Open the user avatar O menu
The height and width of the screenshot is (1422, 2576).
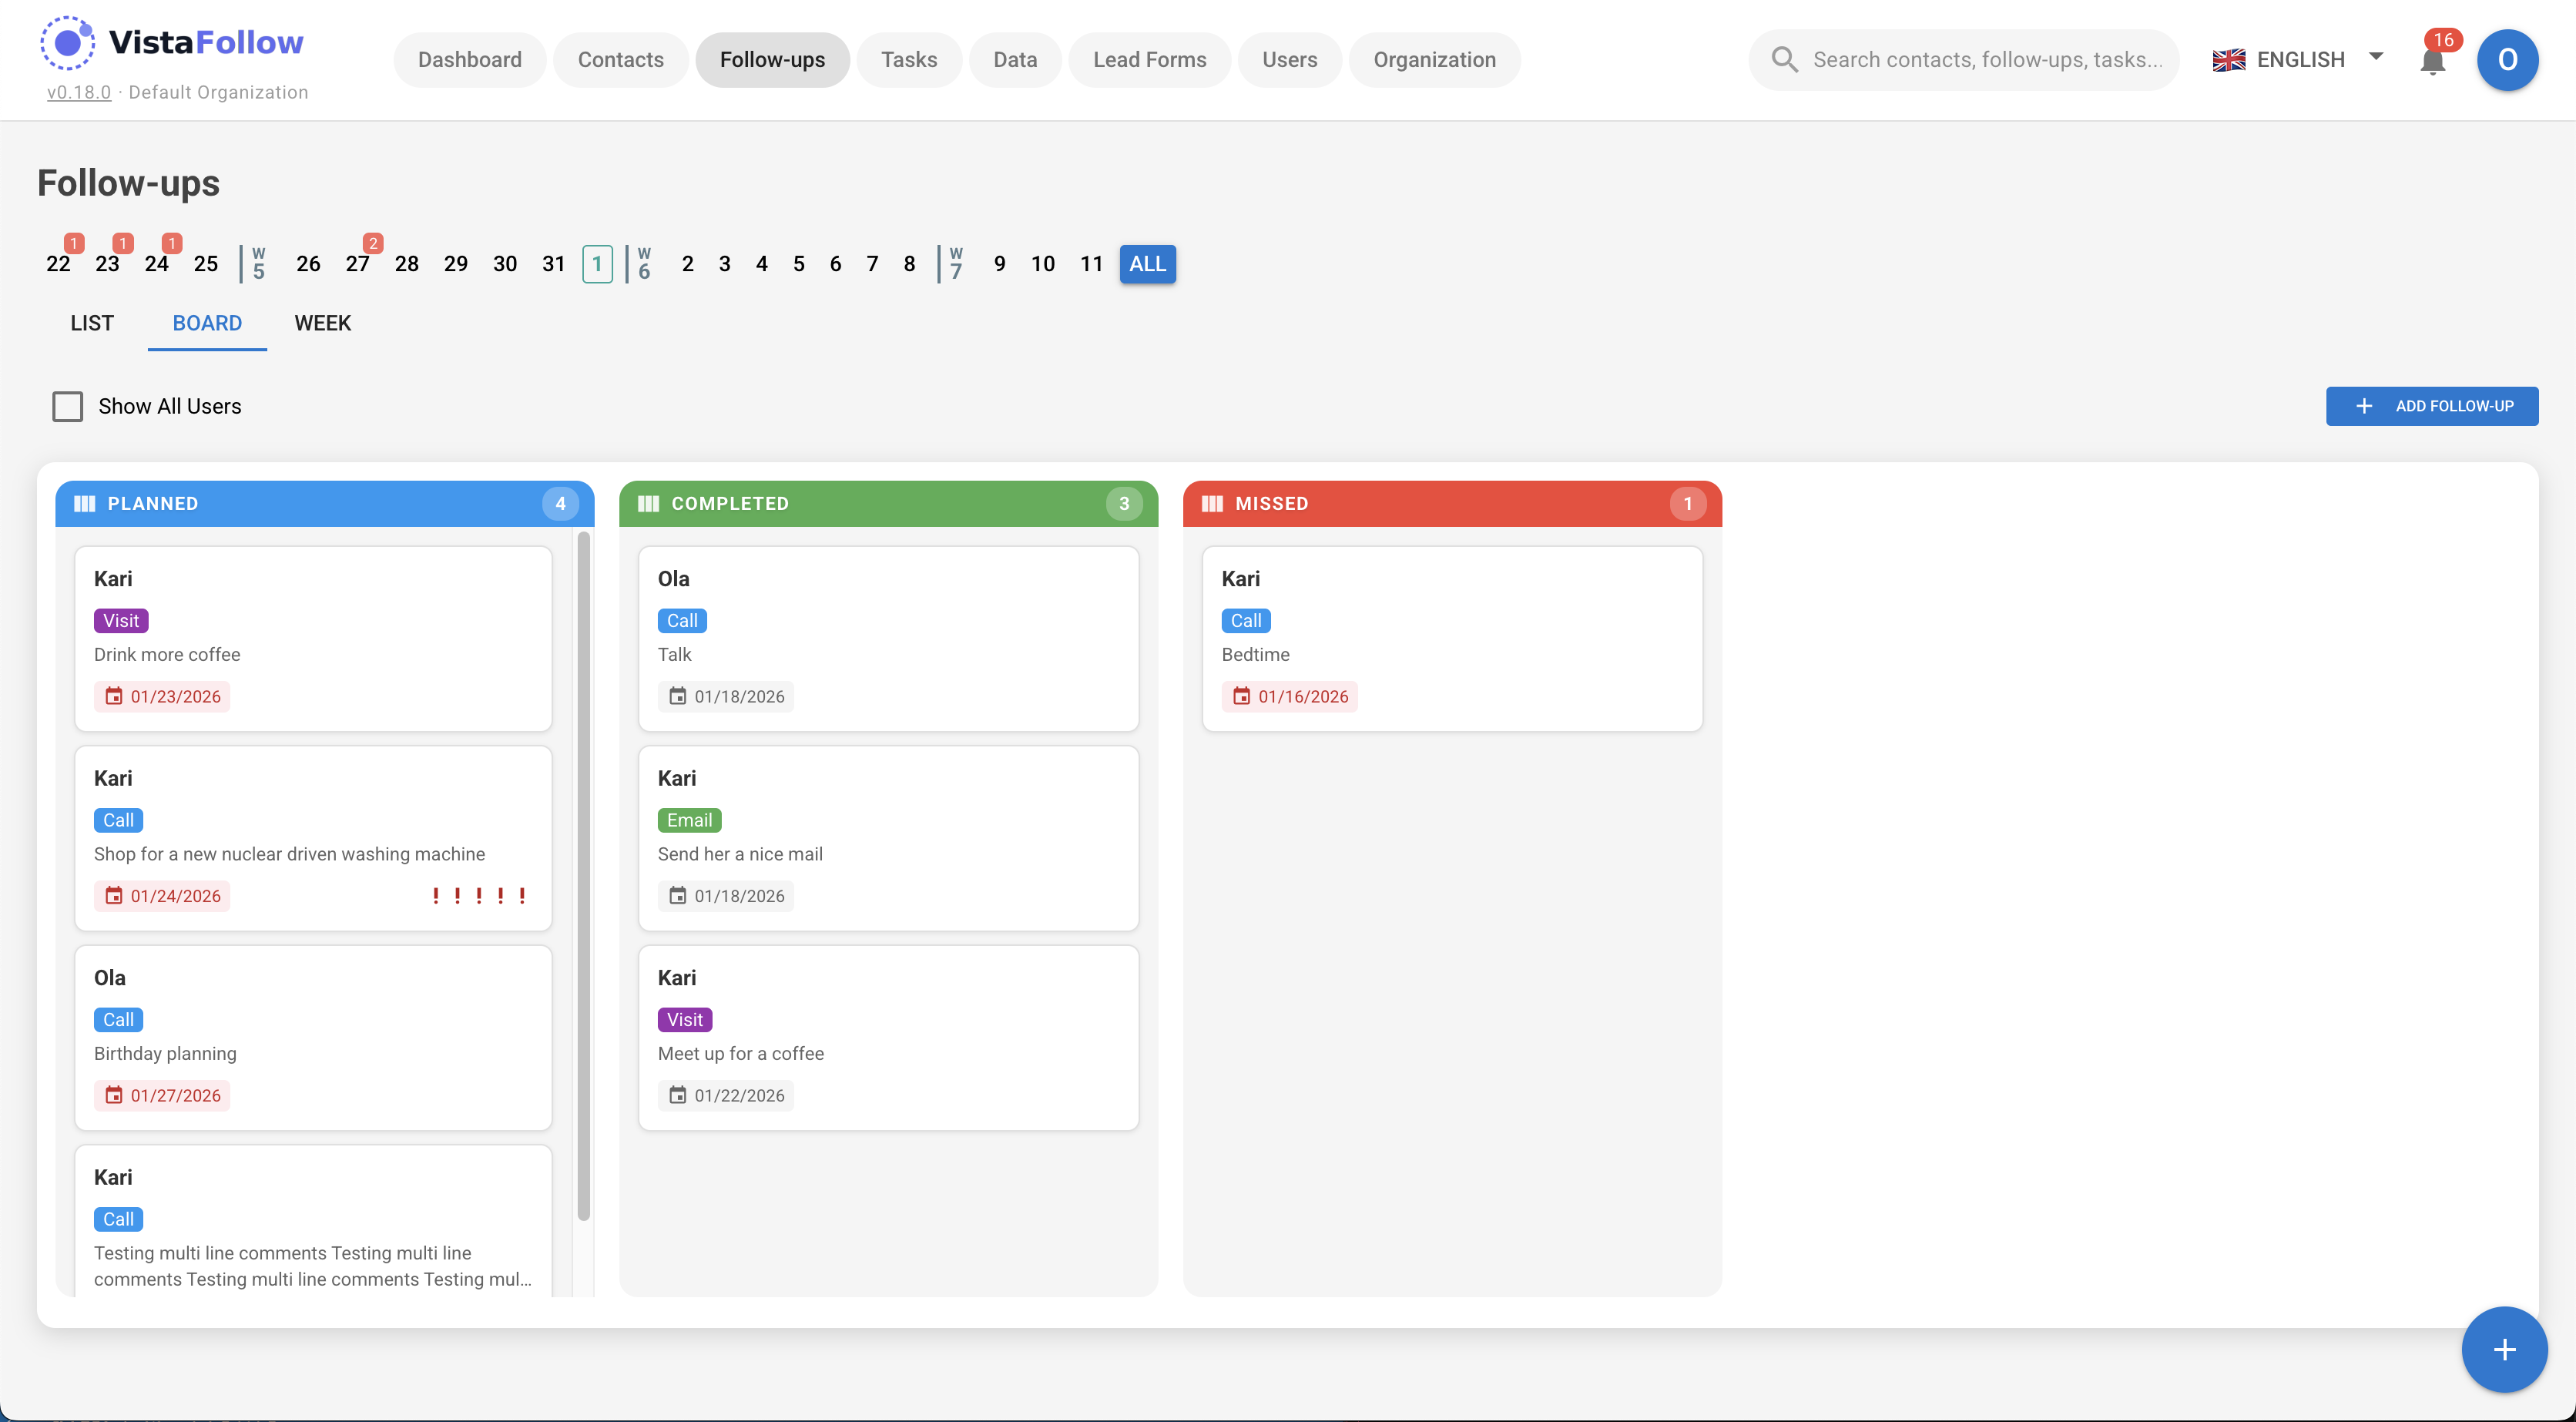pyautogui.click(x=2506, y=60)
